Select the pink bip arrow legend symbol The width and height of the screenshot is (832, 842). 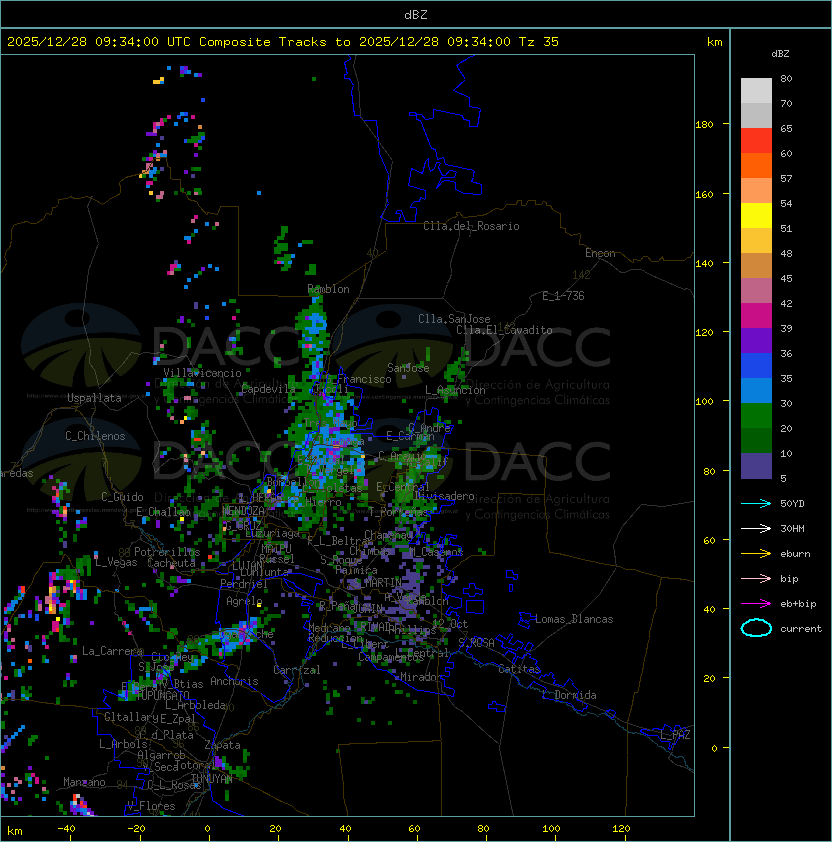(x=756, y=578)
